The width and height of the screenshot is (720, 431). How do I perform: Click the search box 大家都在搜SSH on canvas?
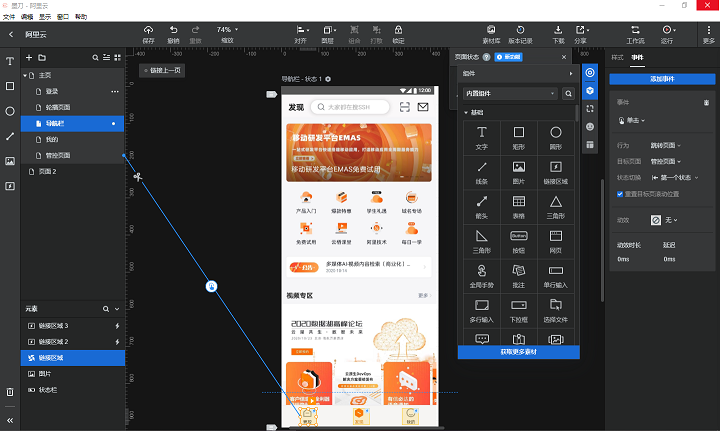pyautogui.click(x=350, y=107)
